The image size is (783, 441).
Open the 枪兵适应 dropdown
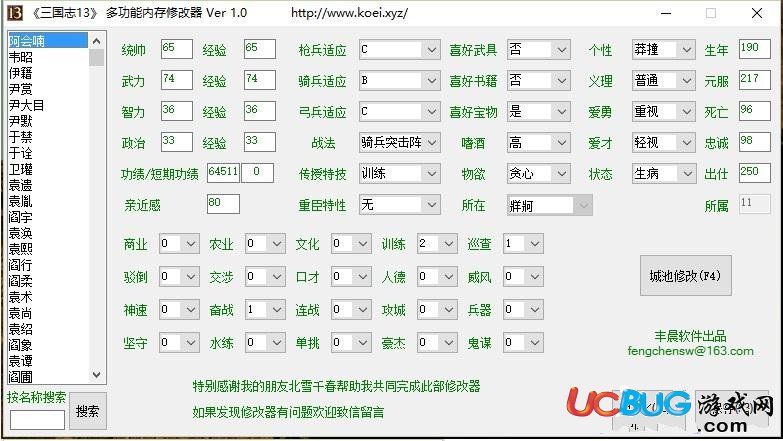(399, 49)
